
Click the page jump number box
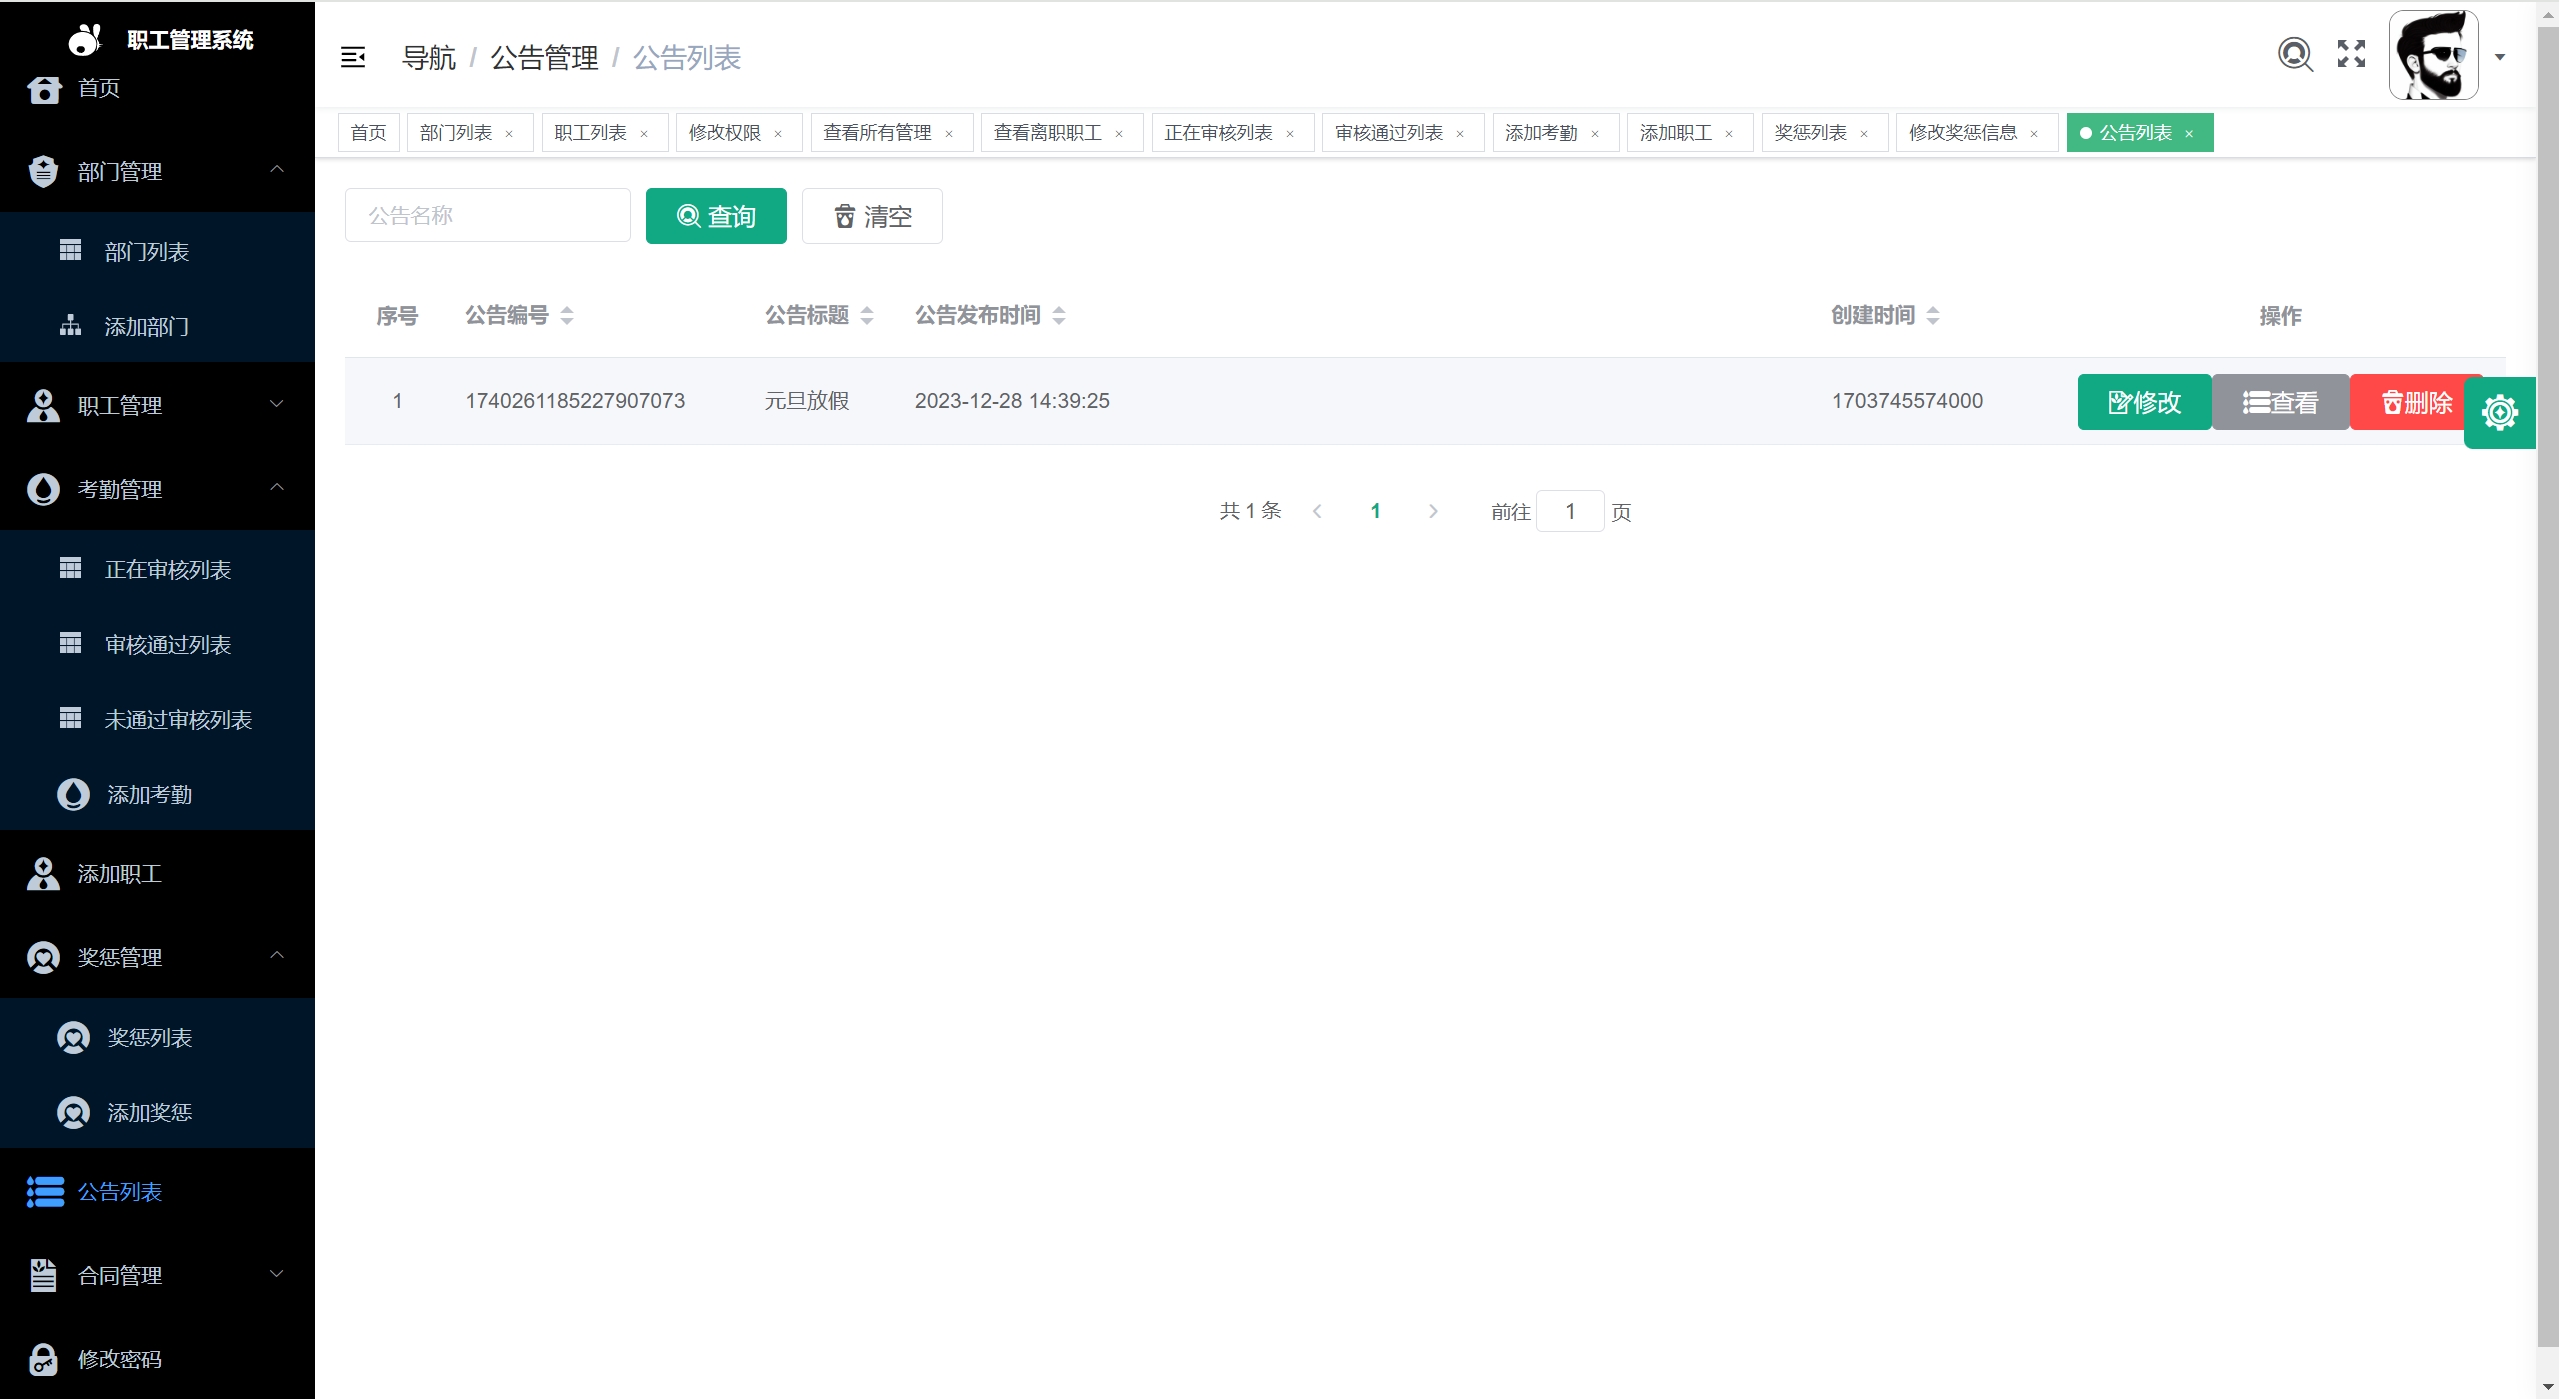(x=1570, y=512)
